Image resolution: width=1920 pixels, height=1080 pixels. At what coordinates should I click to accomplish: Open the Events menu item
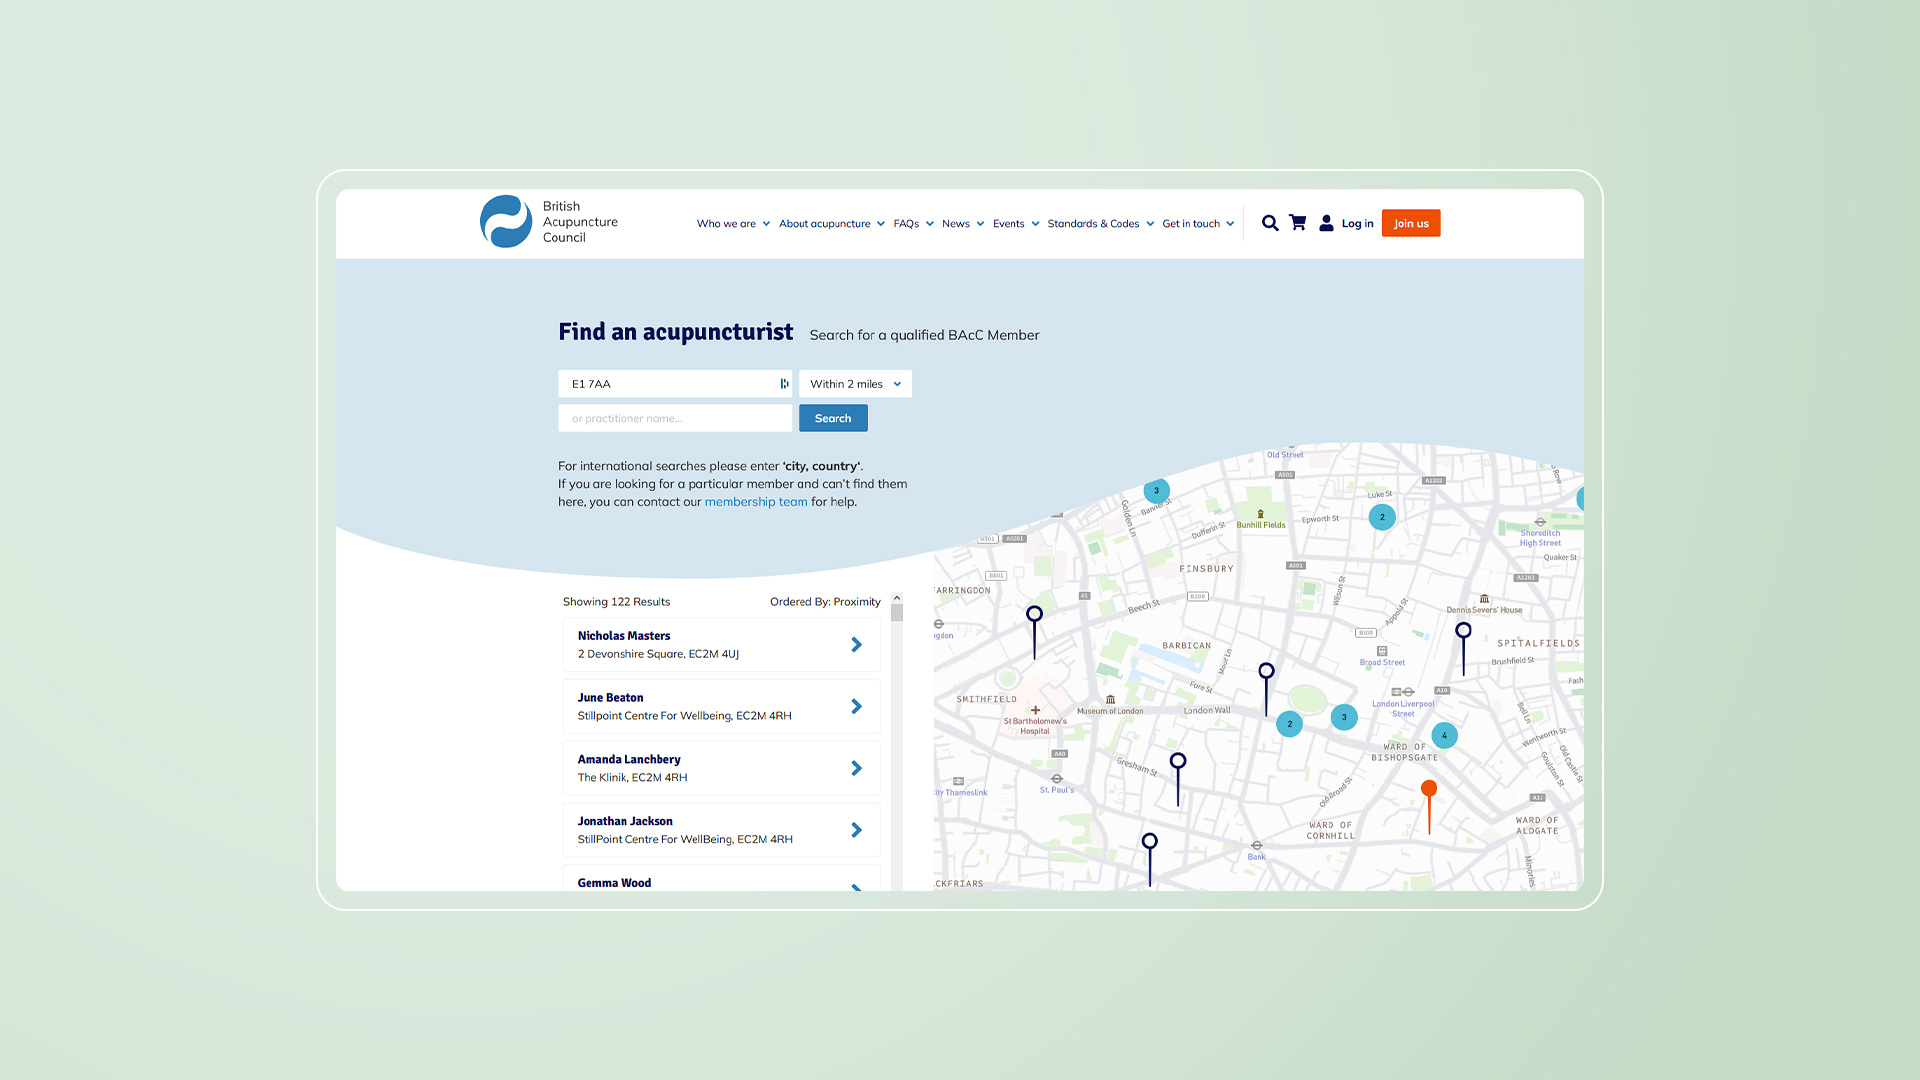(1016, 224)
